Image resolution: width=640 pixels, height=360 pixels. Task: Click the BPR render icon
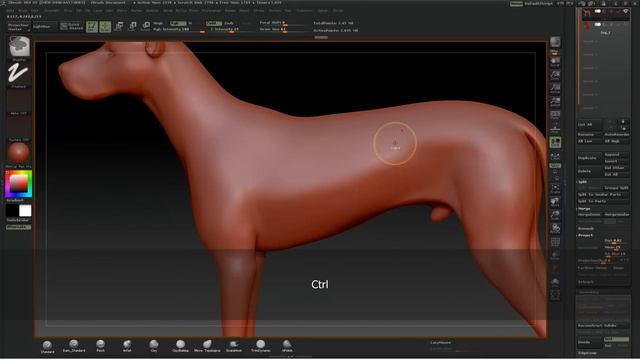[555, 43]
